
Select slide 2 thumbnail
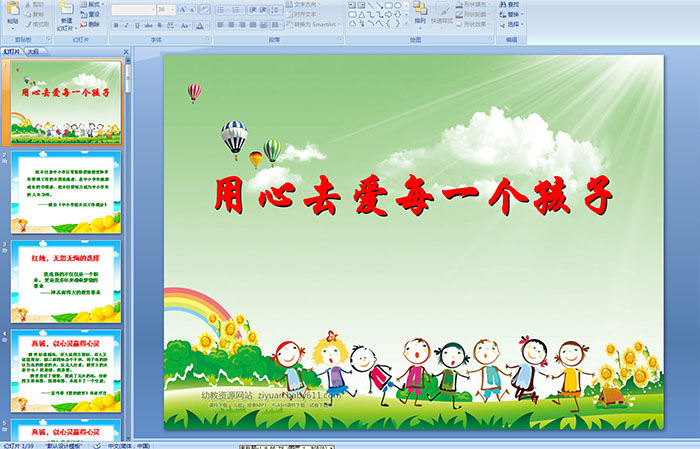tap(66, 192)
